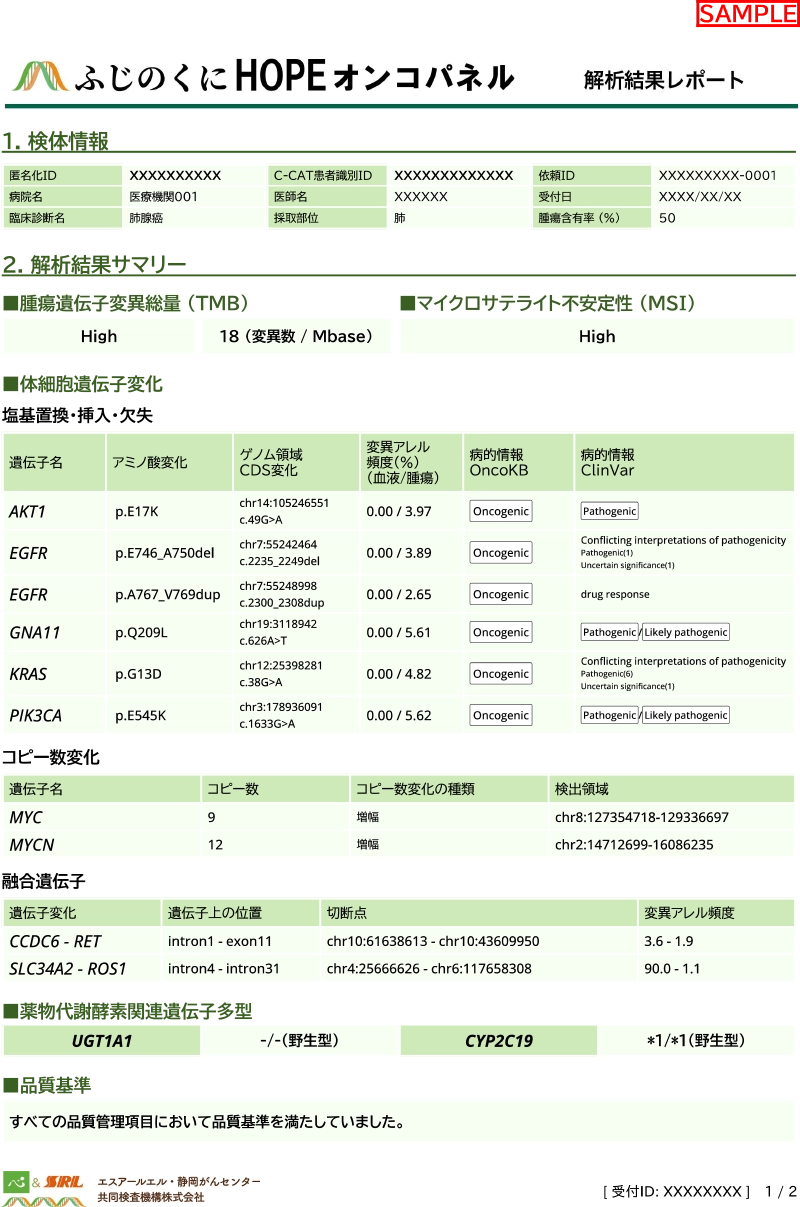Click the 肺腺癌 clinical diagnosis value
Screen dimensions: 800x1207
[x=147, y=217]
